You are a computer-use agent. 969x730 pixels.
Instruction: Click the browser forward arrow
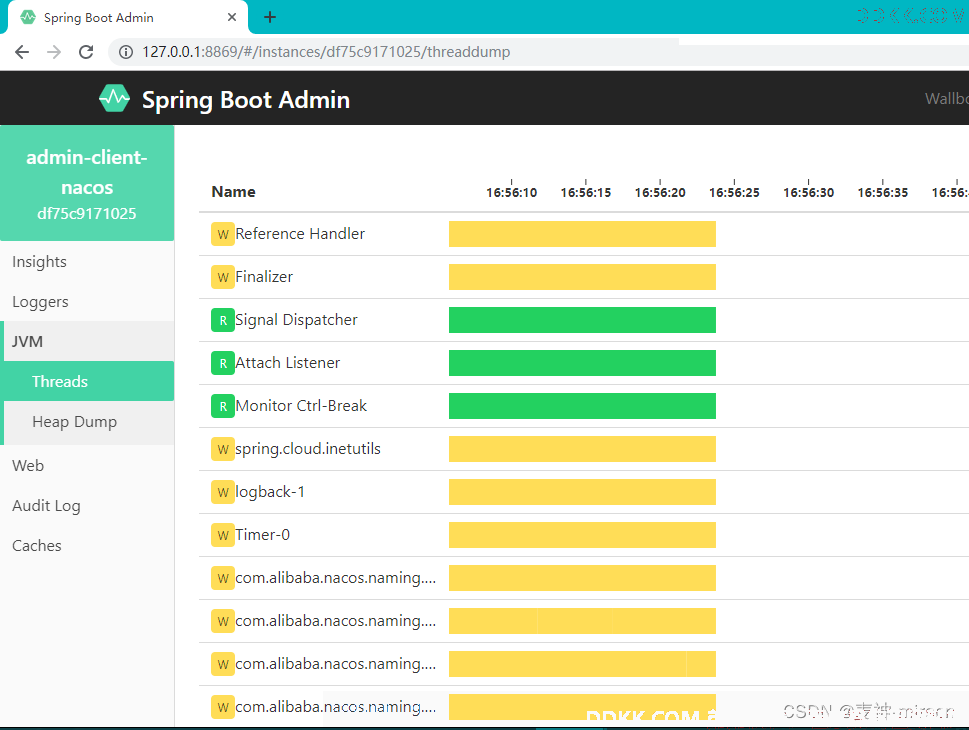click(54, 52)
